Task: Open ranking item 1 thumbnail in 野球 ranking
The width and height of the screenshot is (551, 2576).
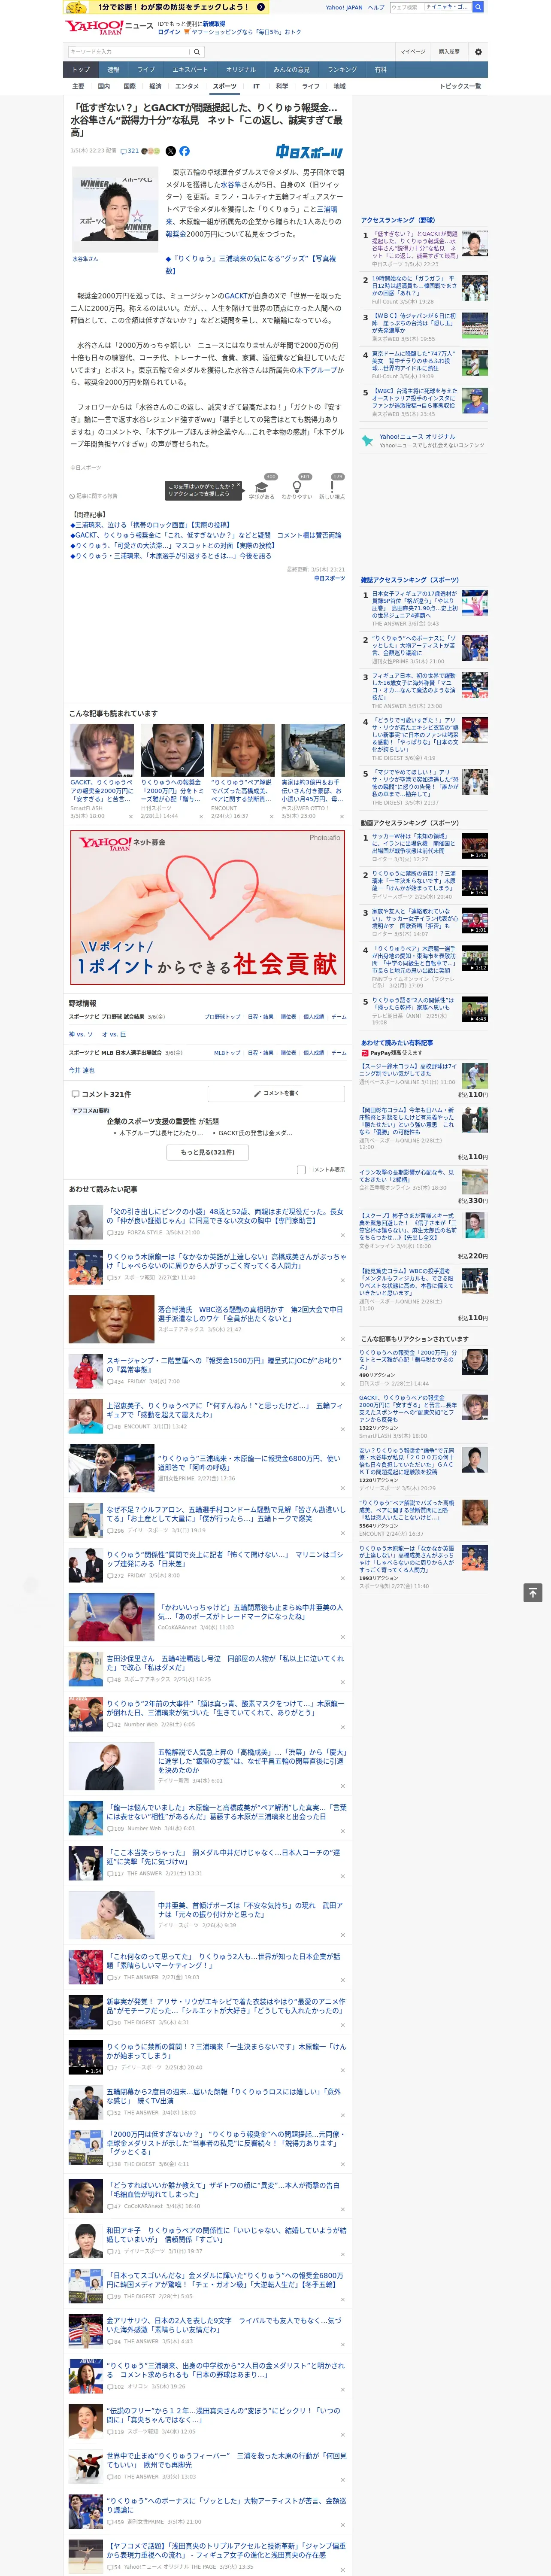Action: pos(475,243)
